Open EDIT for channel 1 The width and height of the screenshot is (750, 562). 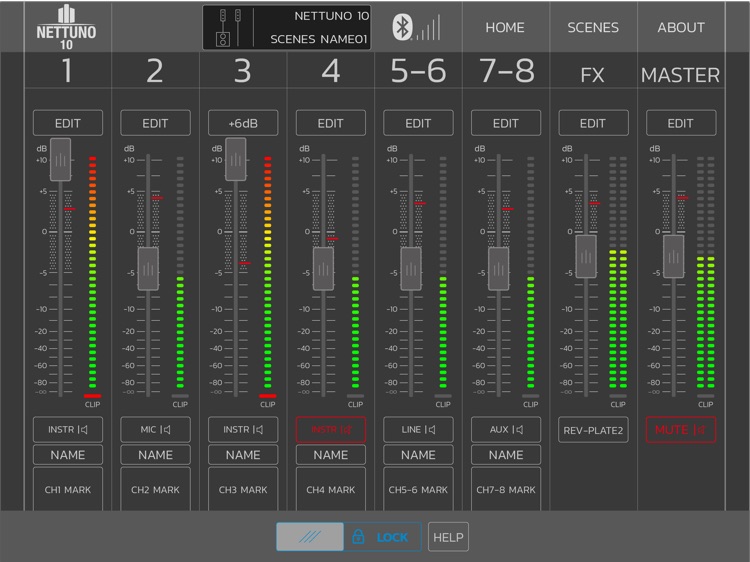pos(67,123)
